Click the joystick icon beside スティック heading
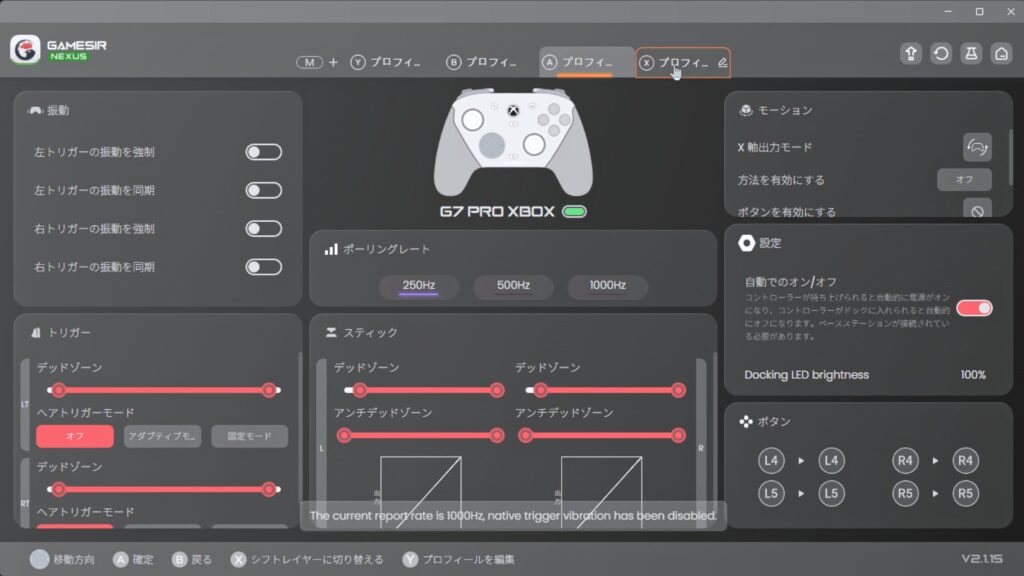 pyautogui.click(x=331, y=332)
